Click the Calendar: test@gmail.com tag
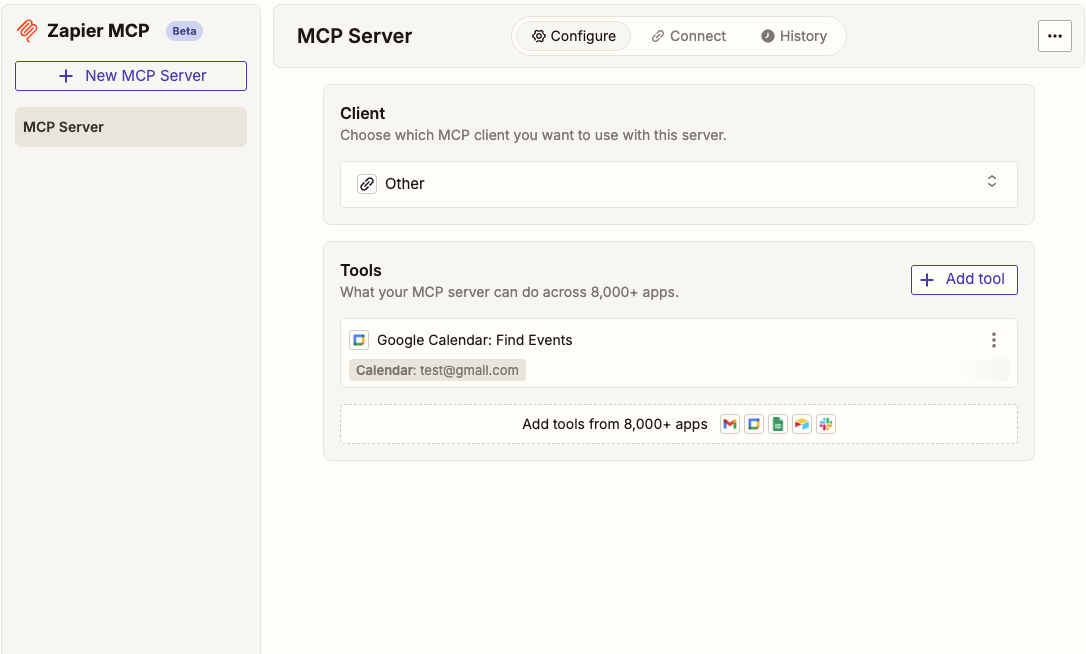The width and height of the screenshot is (1086, 654). click(x=437, y=370)
